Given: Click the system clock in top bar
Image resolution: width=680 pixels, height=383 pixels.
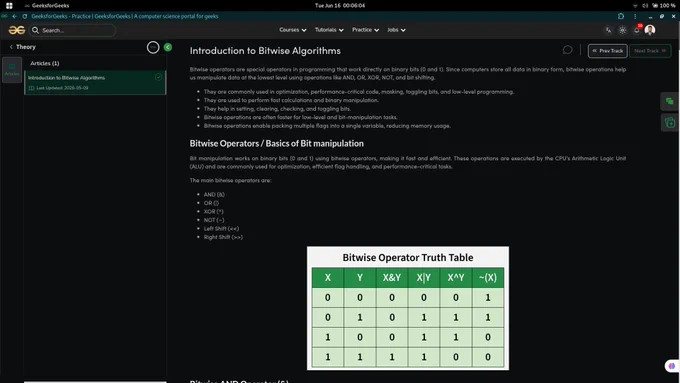Looking at the screenshot, I should coord(340,6).
